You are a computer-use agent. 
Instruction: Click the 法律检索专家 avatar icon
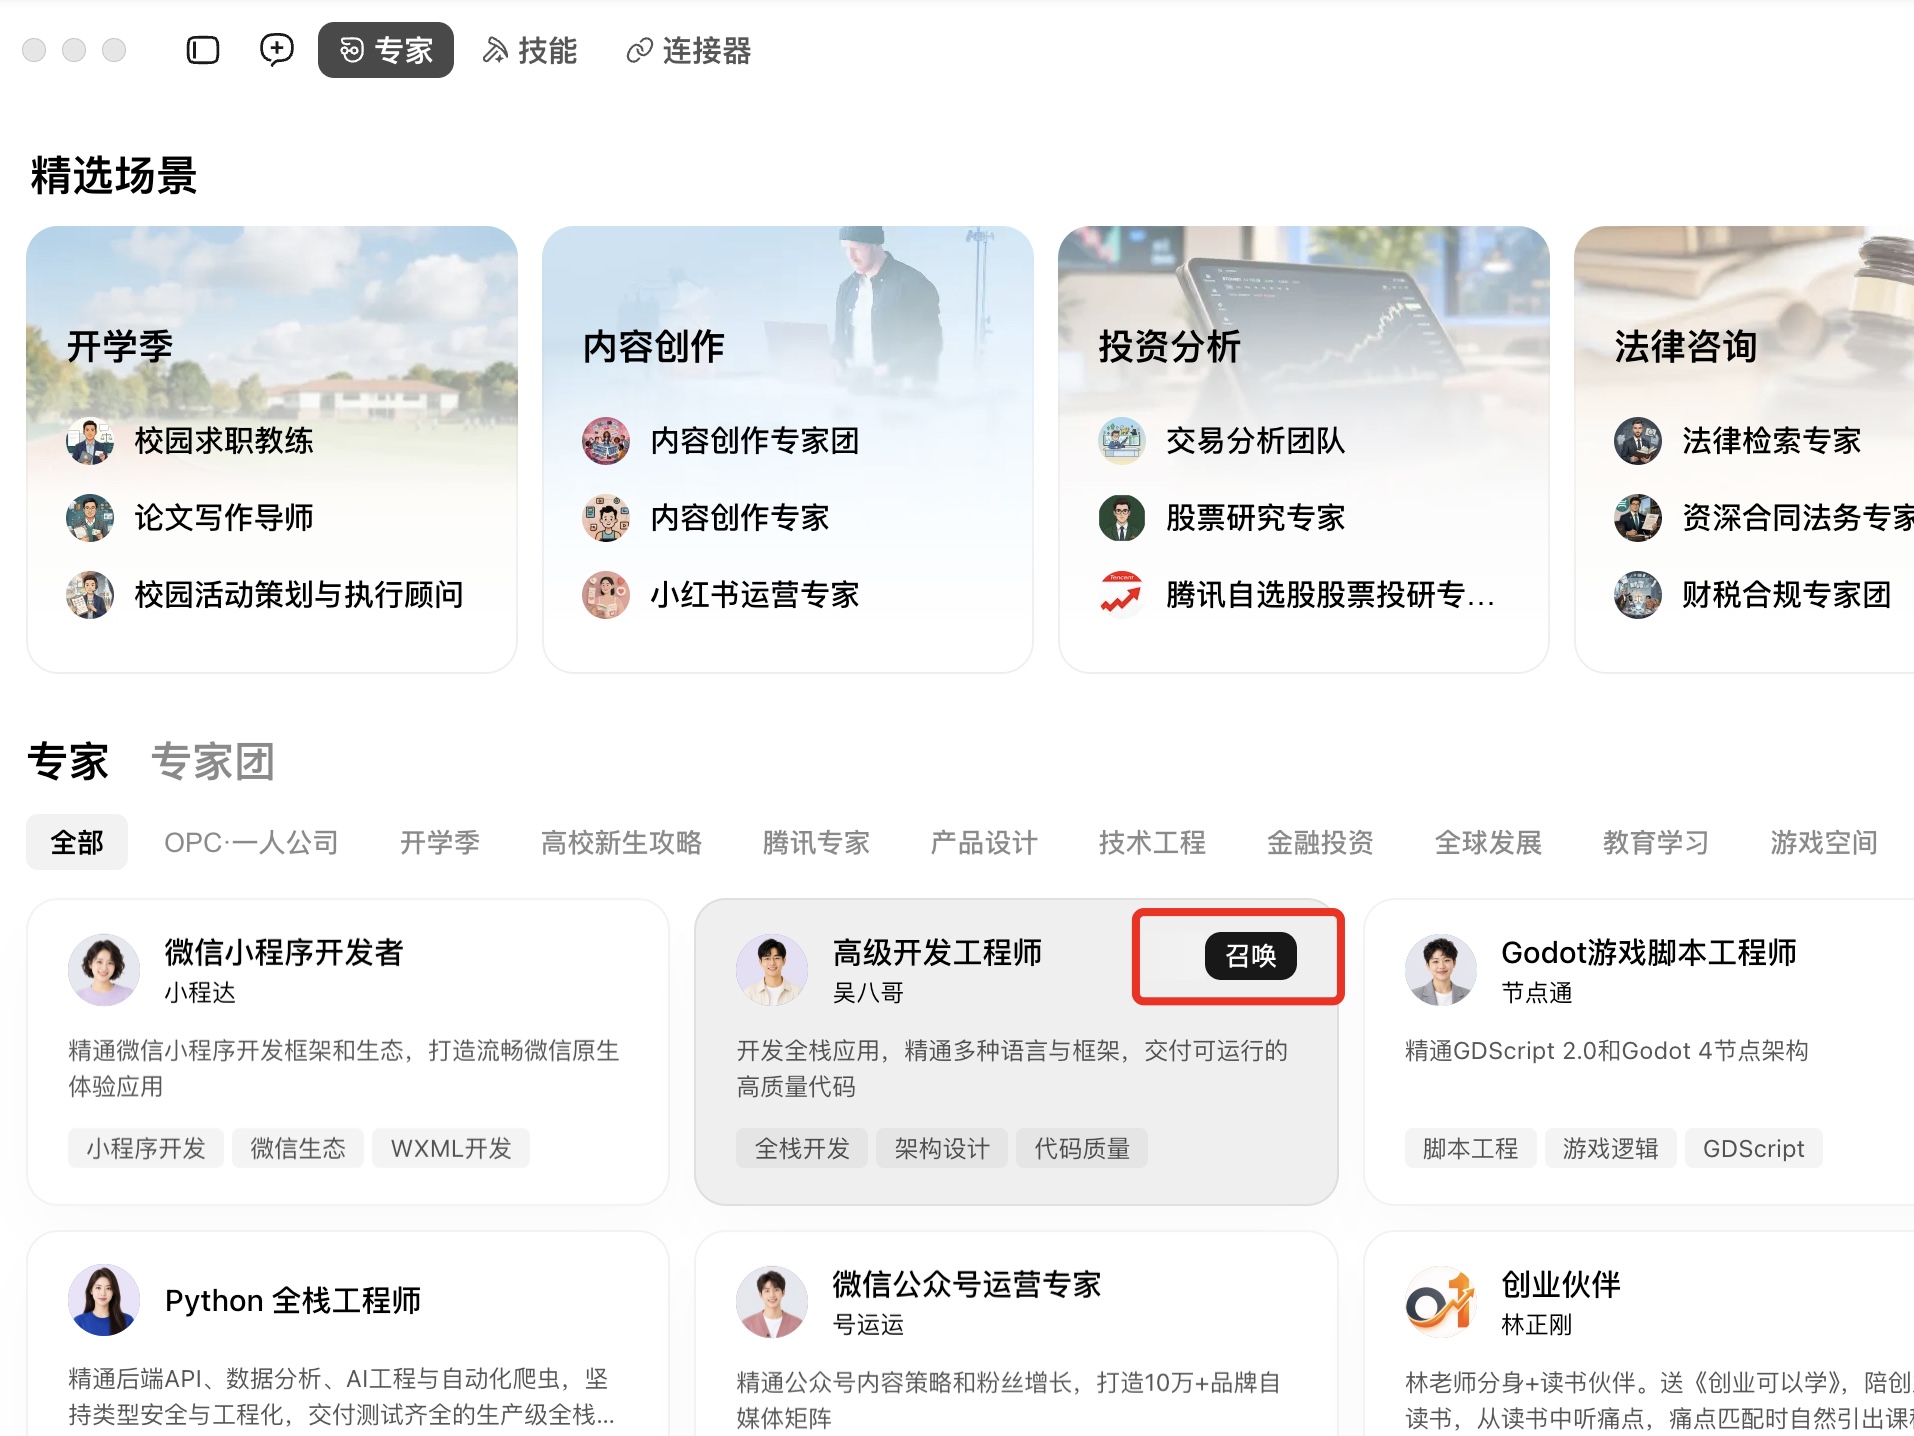pos(1638,441)
